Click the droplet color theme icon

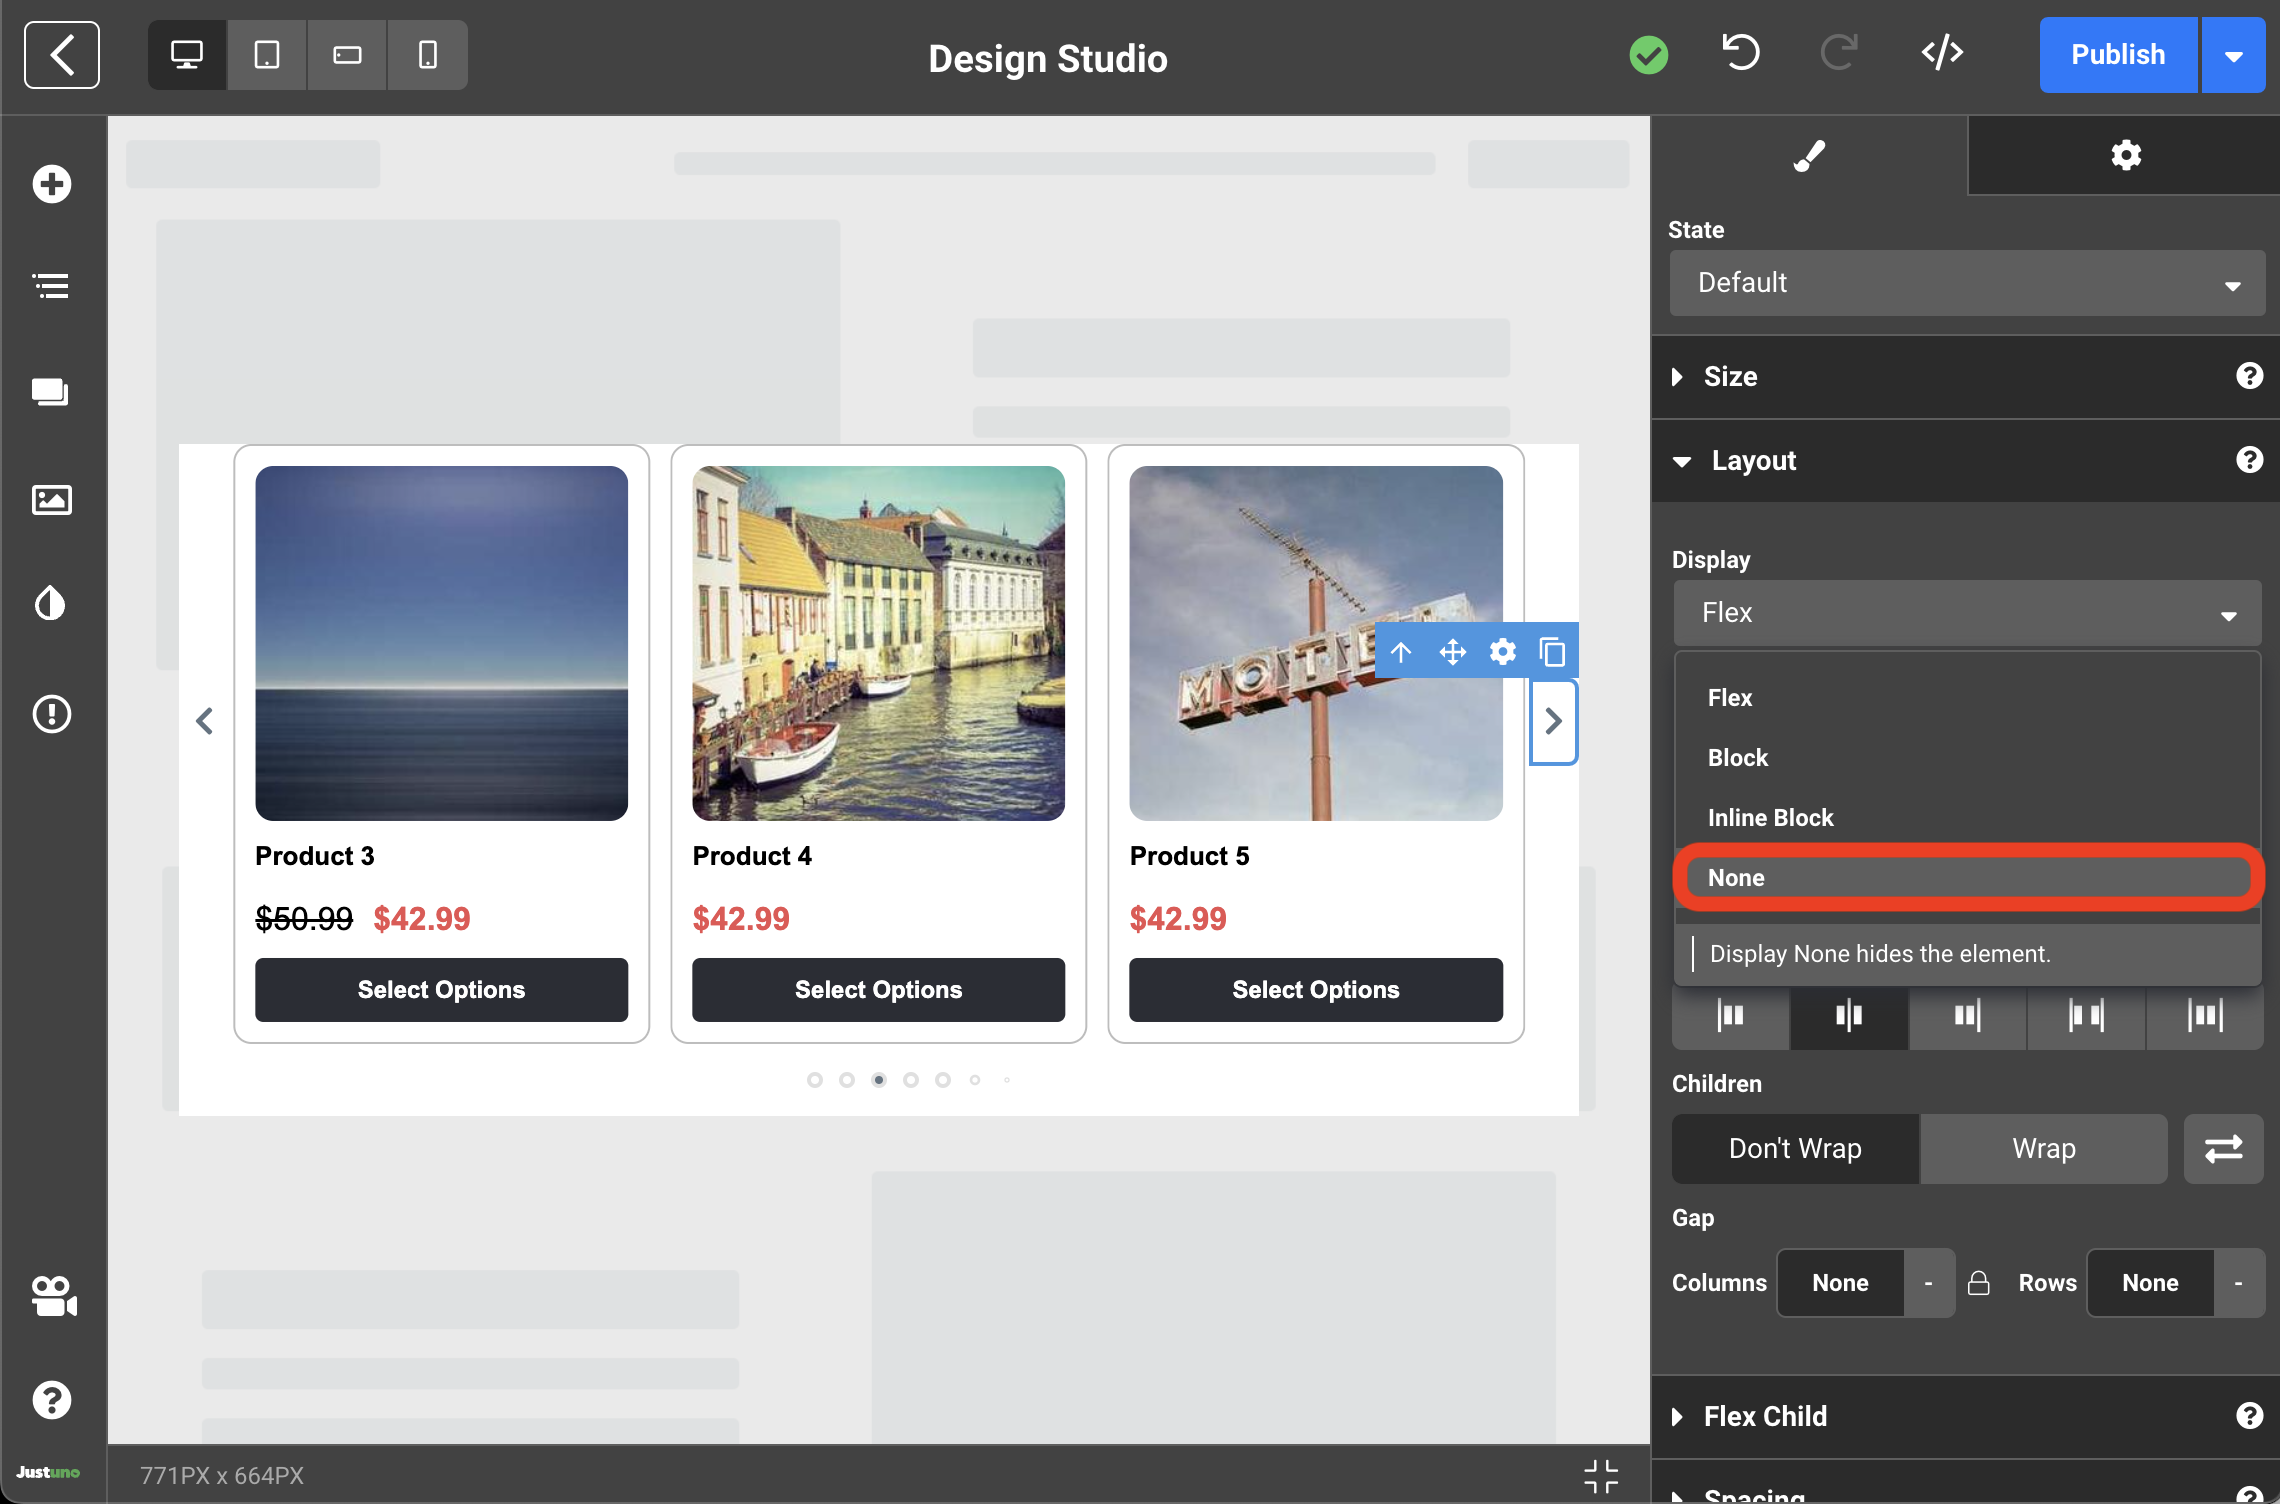(x=52, y=604)
